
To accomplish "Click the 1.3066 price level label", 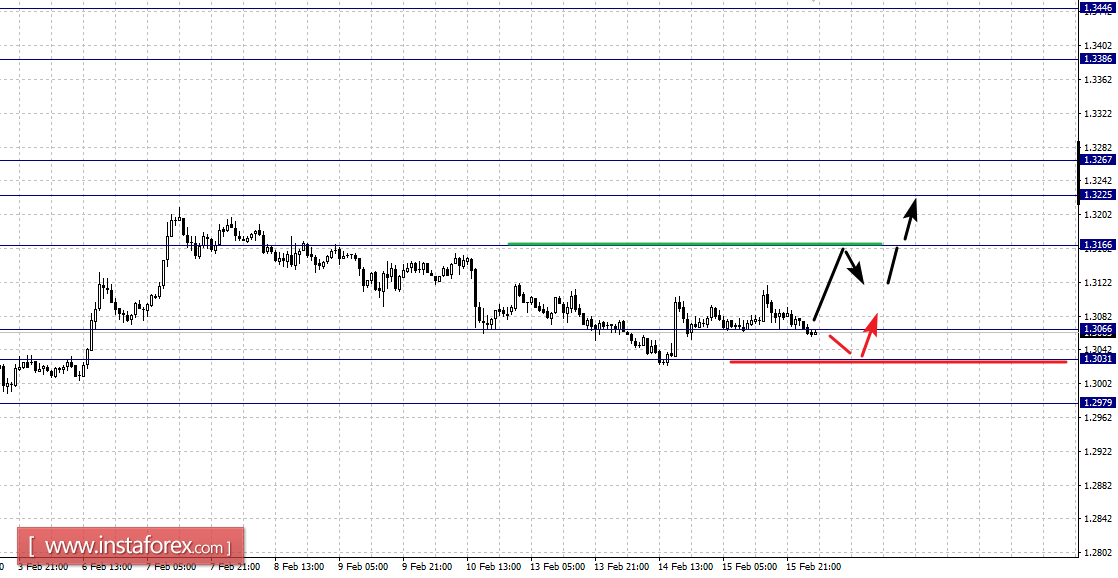I will [x=1099, y=329].
